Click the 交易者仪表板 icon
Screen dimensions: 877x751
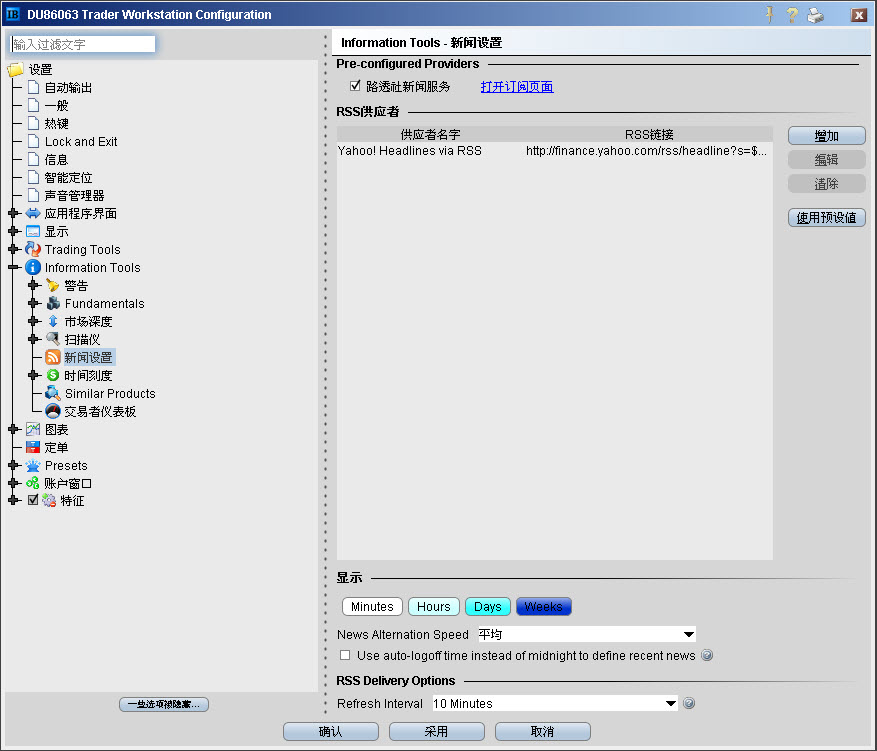tap(53, 412)
